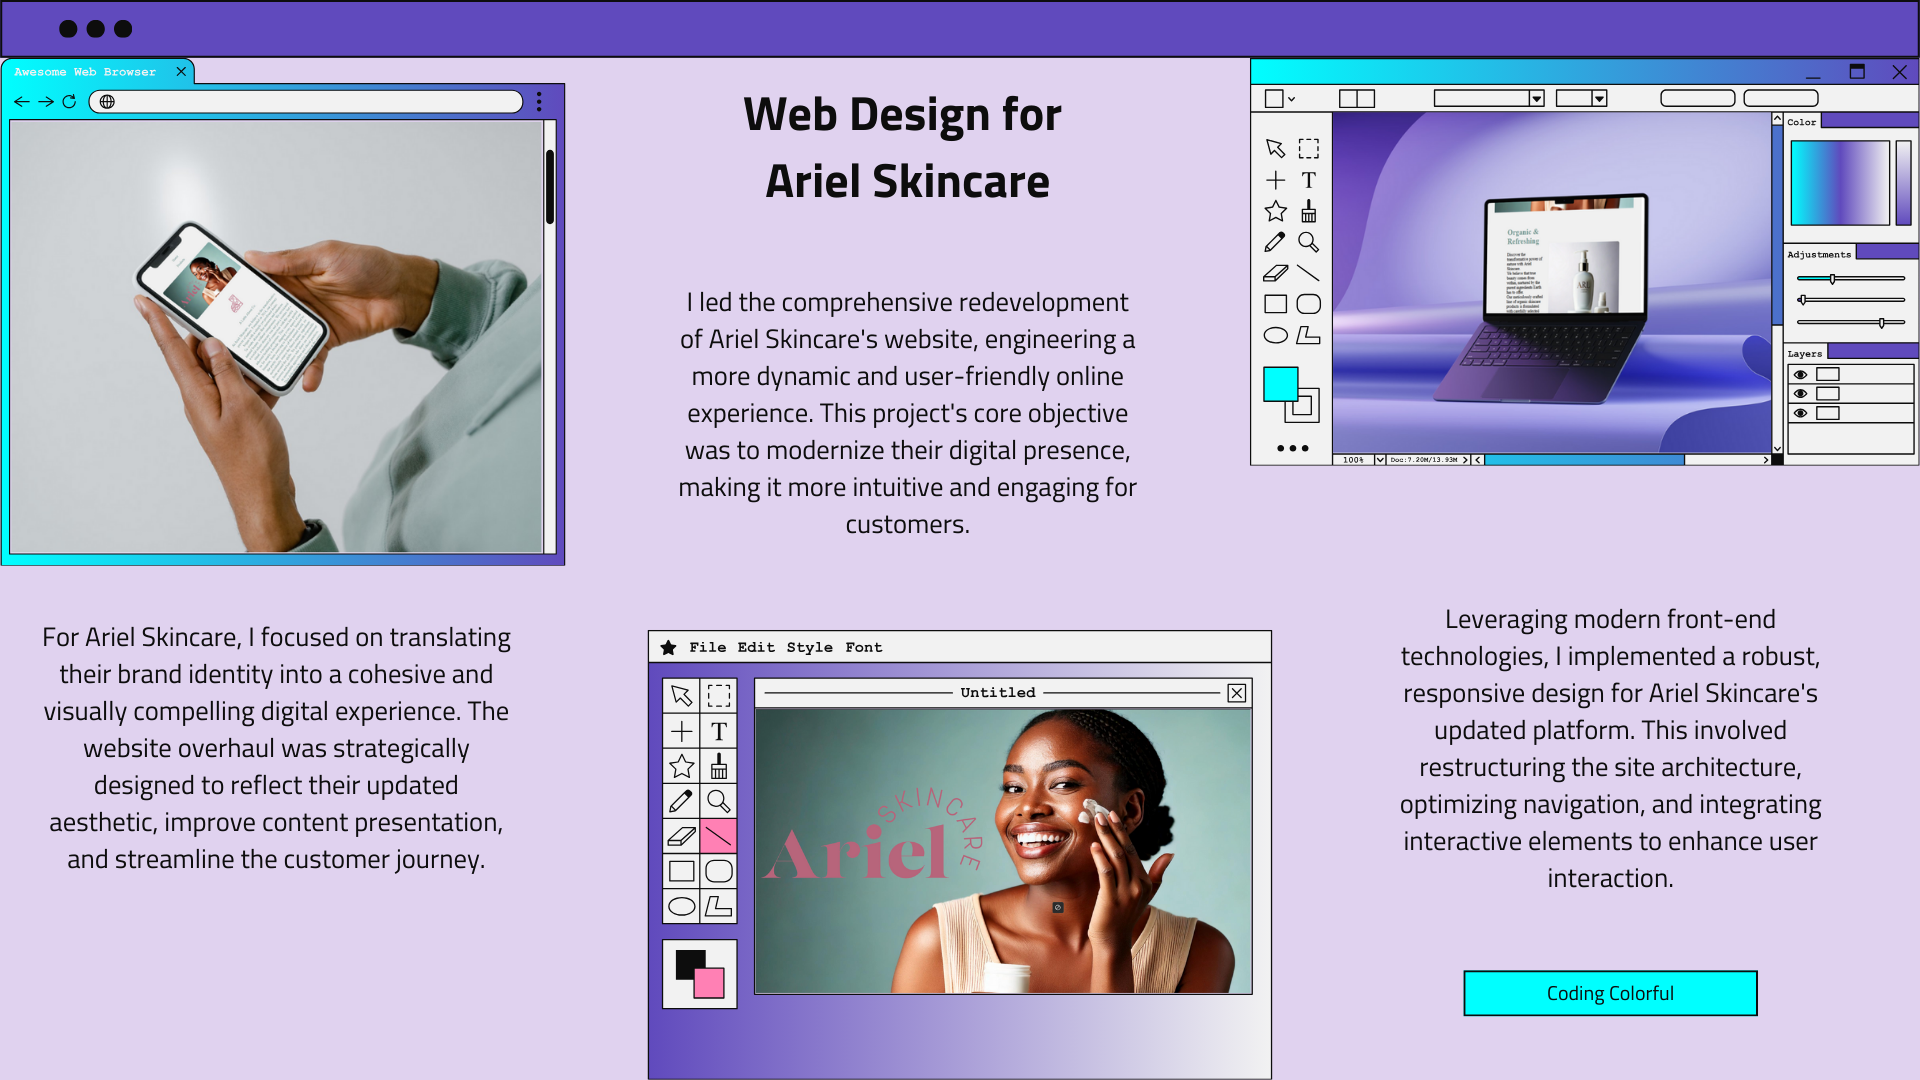Reload the page in Awesome Web Browser
Image resolution: width=1920 pixels, height=1080 pixels.
69,102
